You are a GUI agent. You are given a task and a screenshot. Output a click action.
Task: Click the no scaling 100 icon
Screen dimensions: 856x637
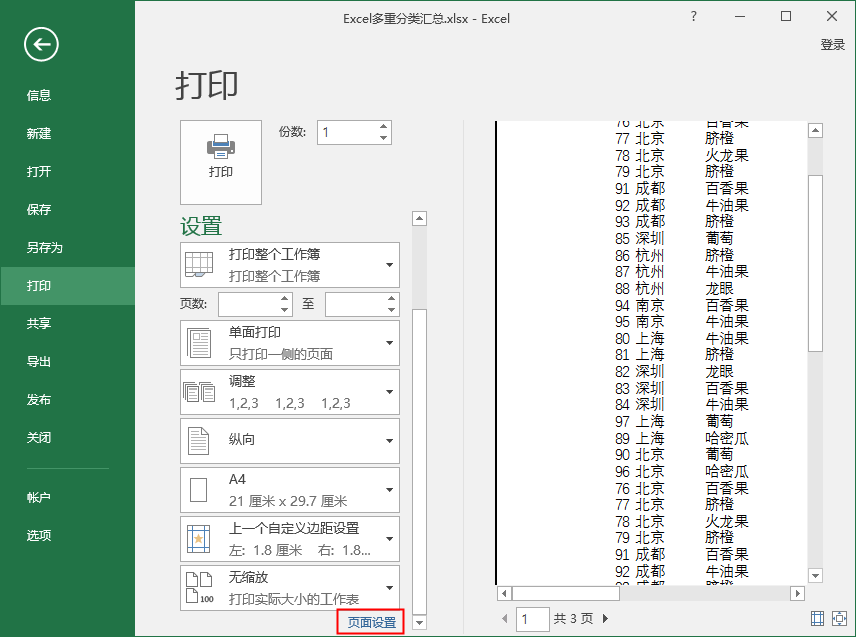click(199, 587)
